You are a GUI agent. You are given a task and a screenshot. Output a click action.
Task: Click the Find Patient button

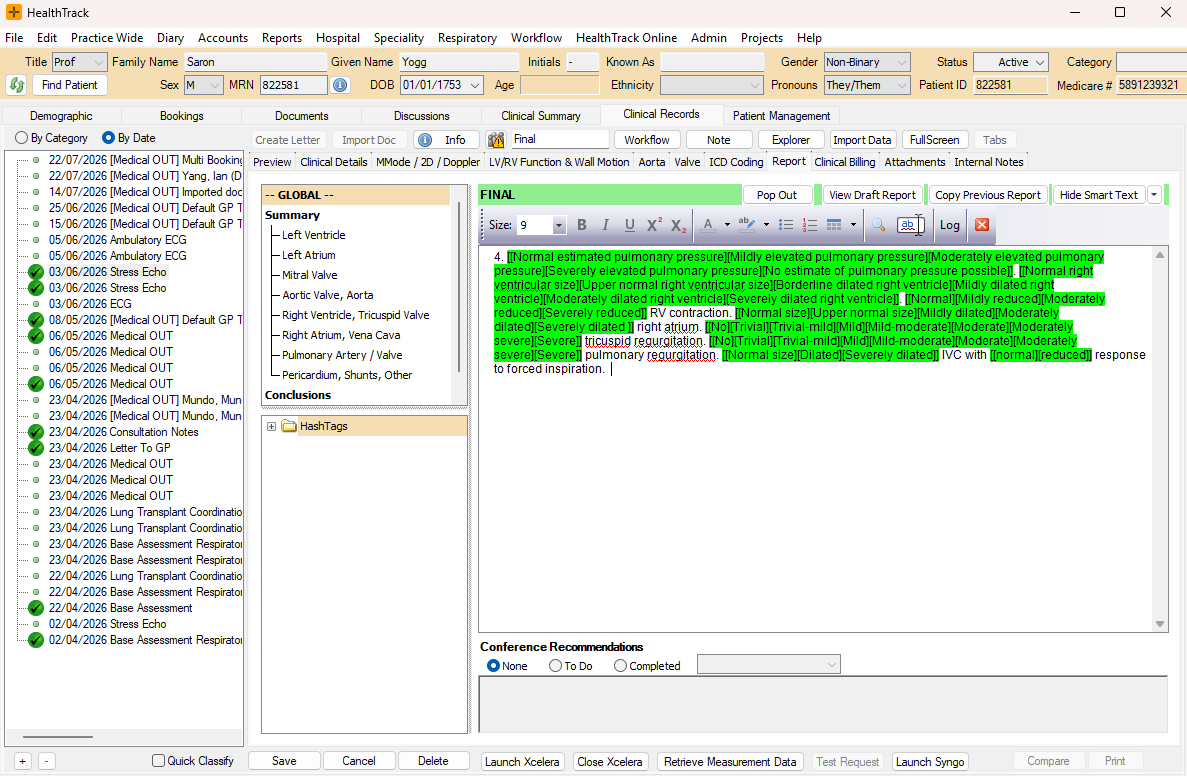(x=70, y=85)
